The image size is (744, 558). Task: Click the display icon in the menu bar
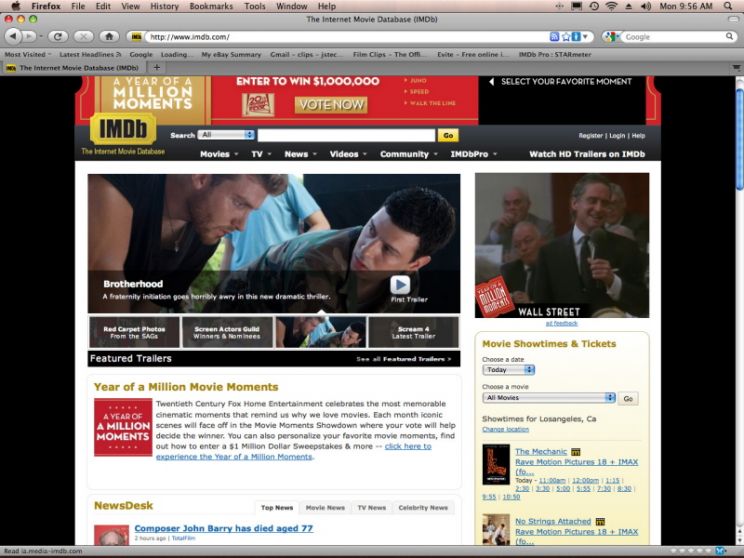click(x=577, y=6)
